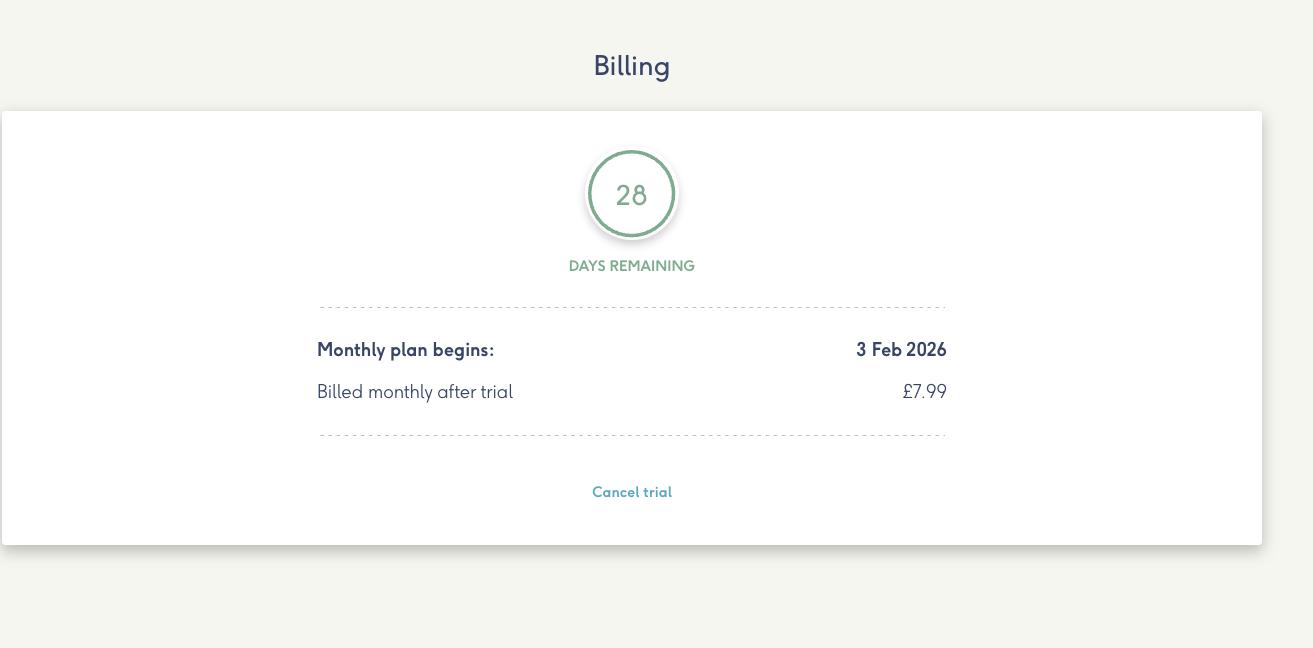This screenshot has width=1313, height=648.
Task: Click the green ring of the countdown circle
Action: tap(590, 195)
